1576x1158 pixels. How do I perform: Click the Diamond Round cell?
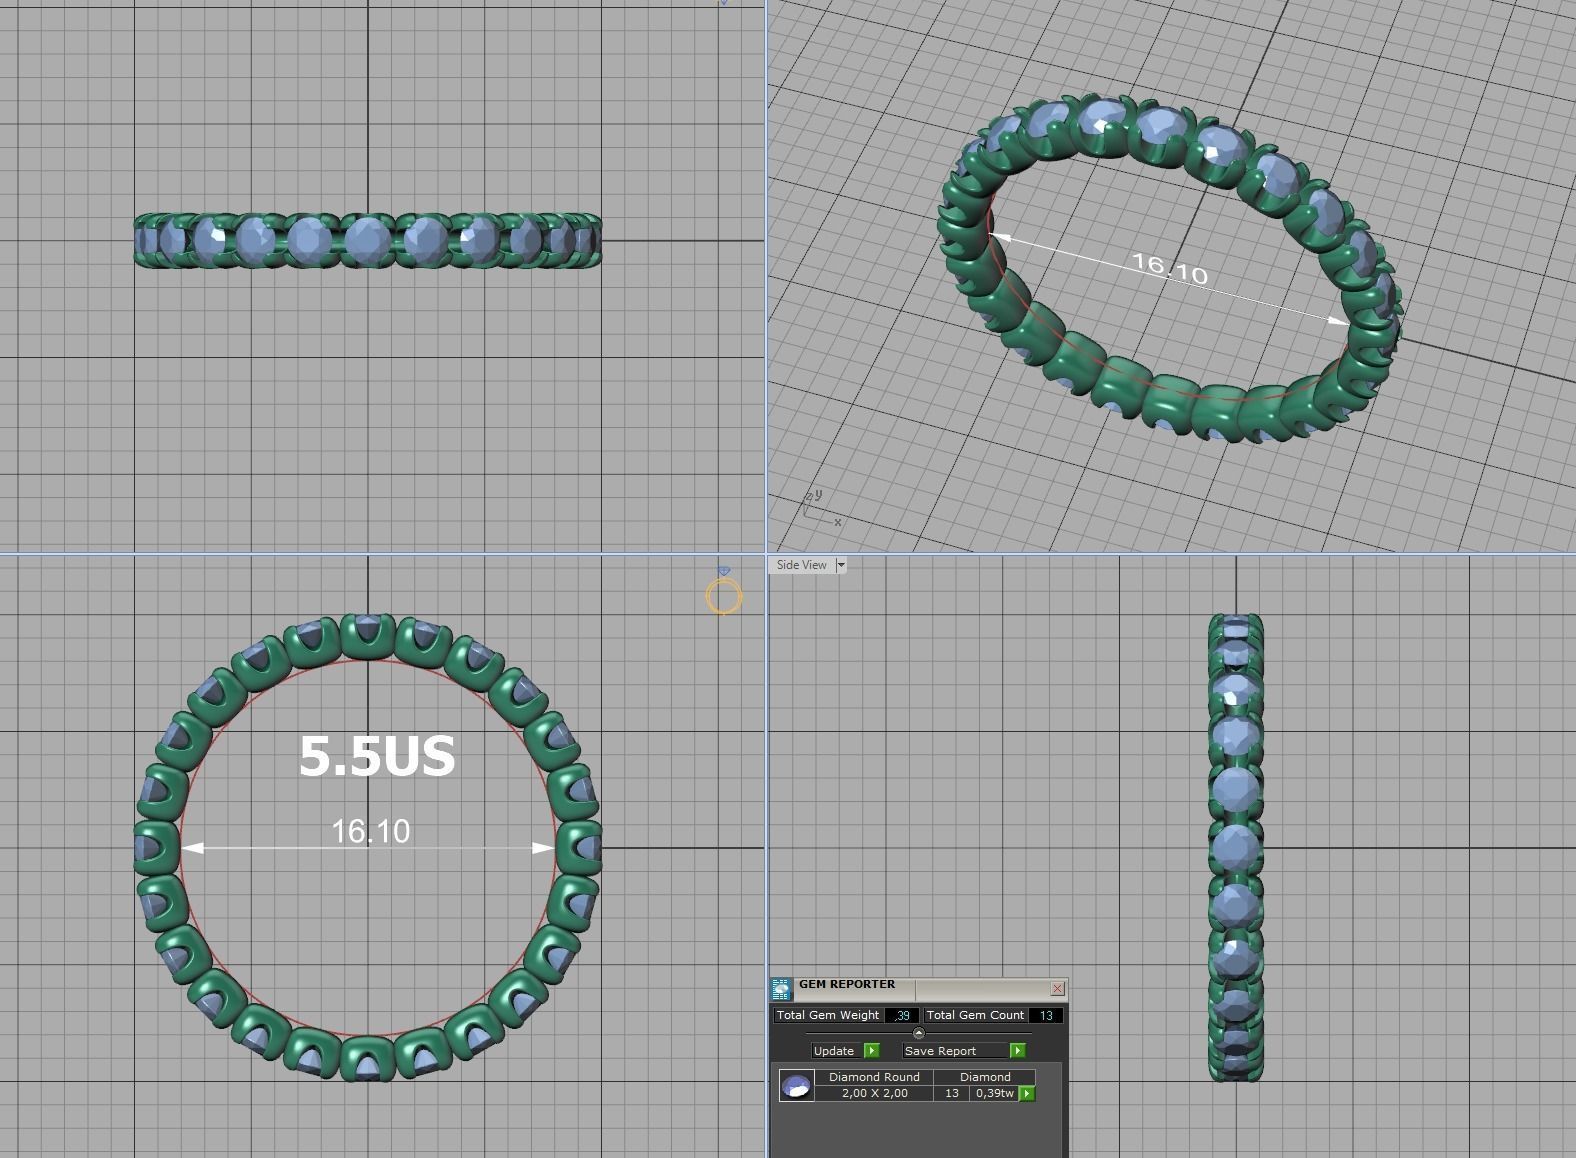click(x=874, y=1077)
